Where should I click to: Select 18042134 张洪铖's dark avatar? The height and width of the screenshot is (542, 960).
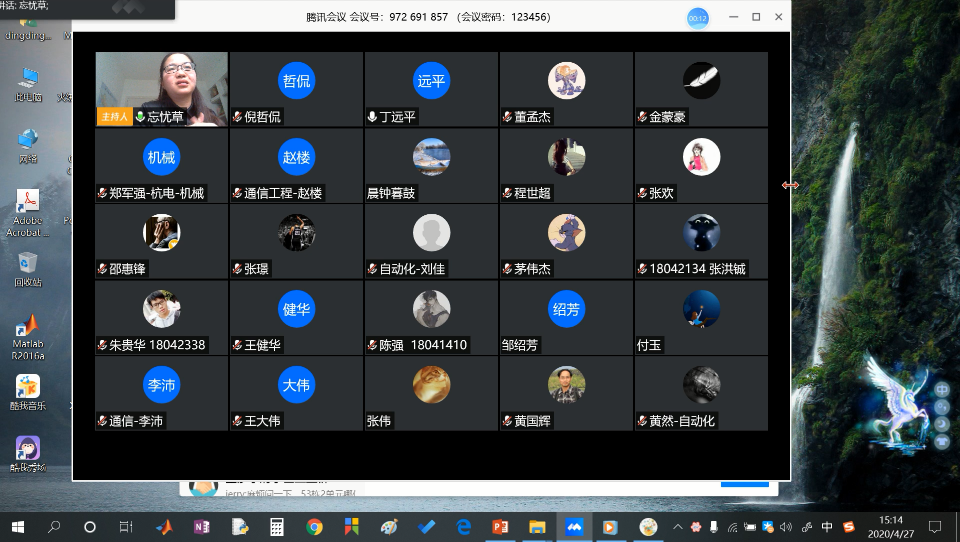click(702, 233)
